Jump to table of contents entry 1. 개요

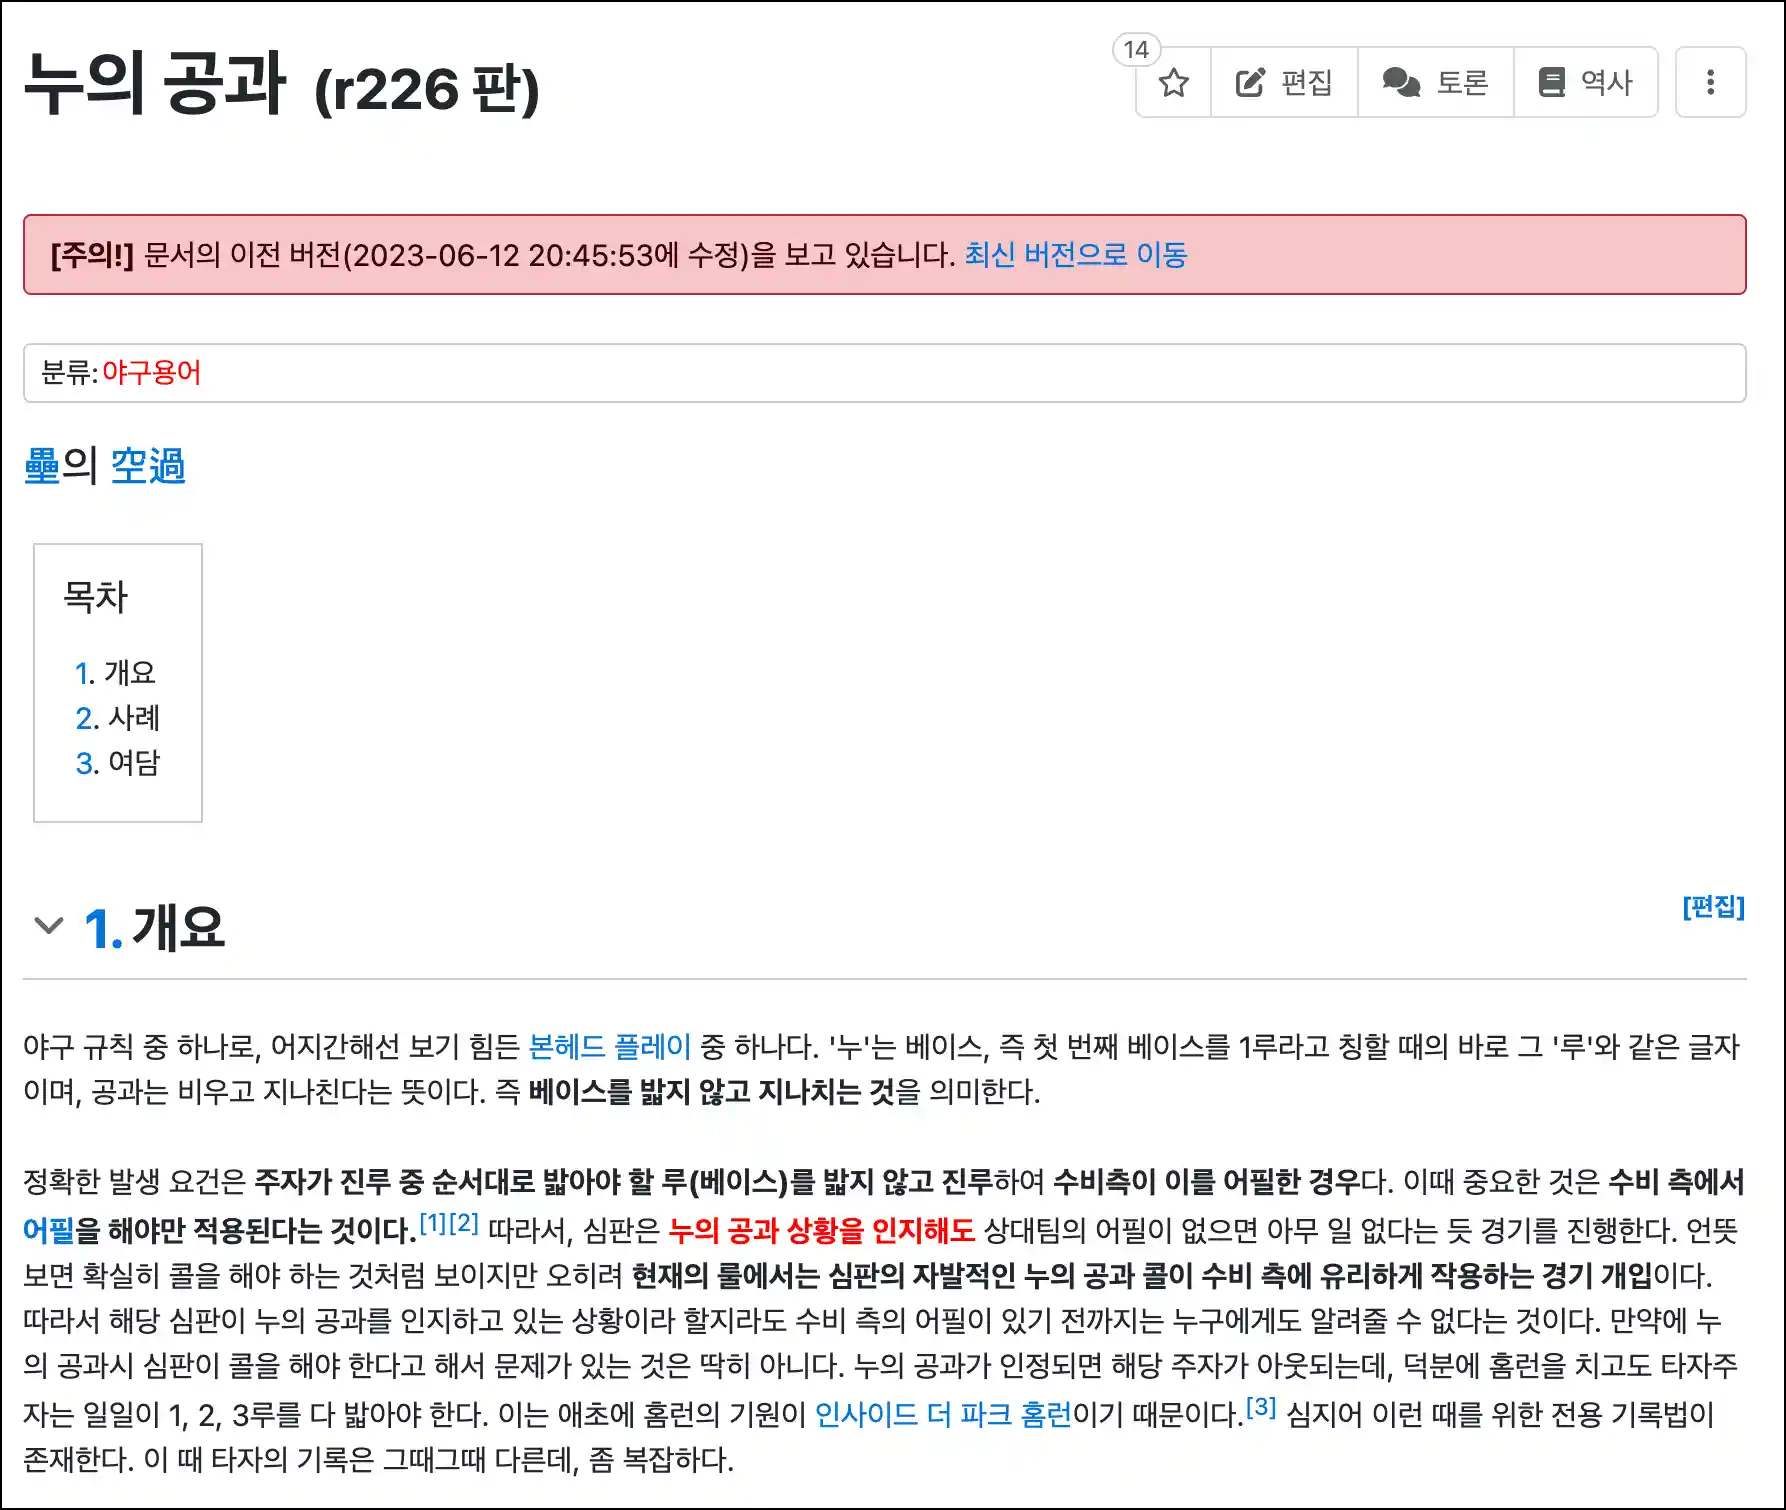tap(116, 673)
